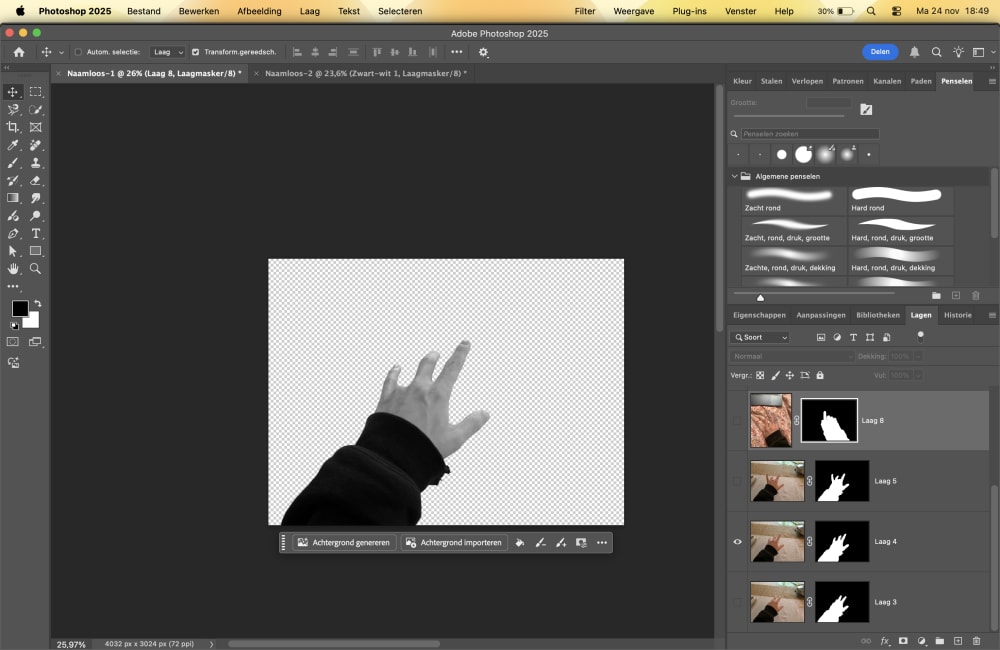This screenshot has width=1000, height=650.
Task: Choose the Eraser tool
Action: pos(36,181)
